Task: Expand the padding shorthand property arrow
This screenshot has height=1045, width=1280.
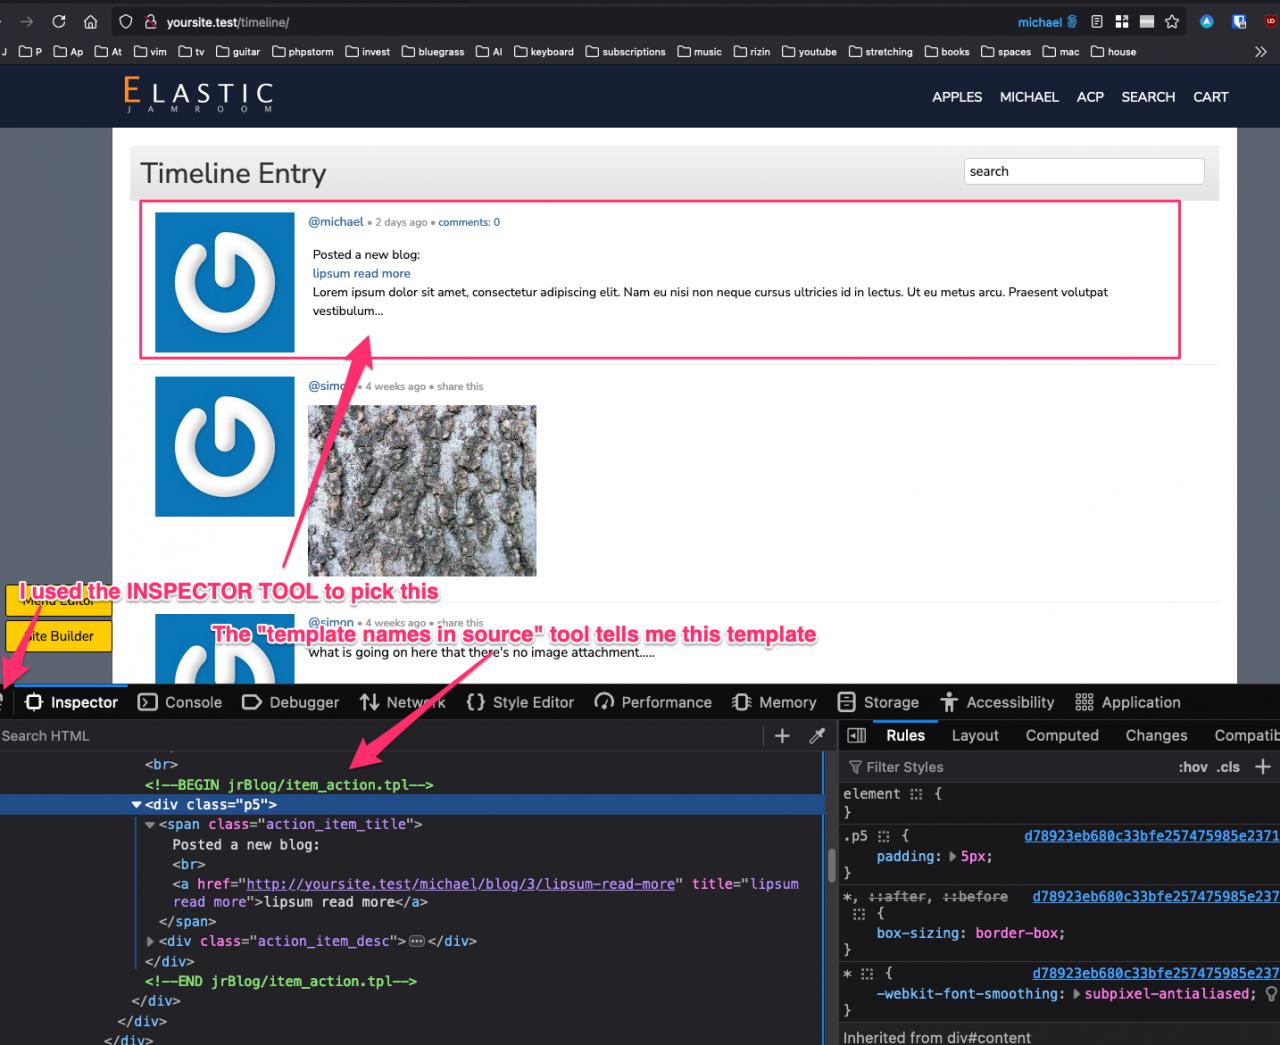Action: 952,857
